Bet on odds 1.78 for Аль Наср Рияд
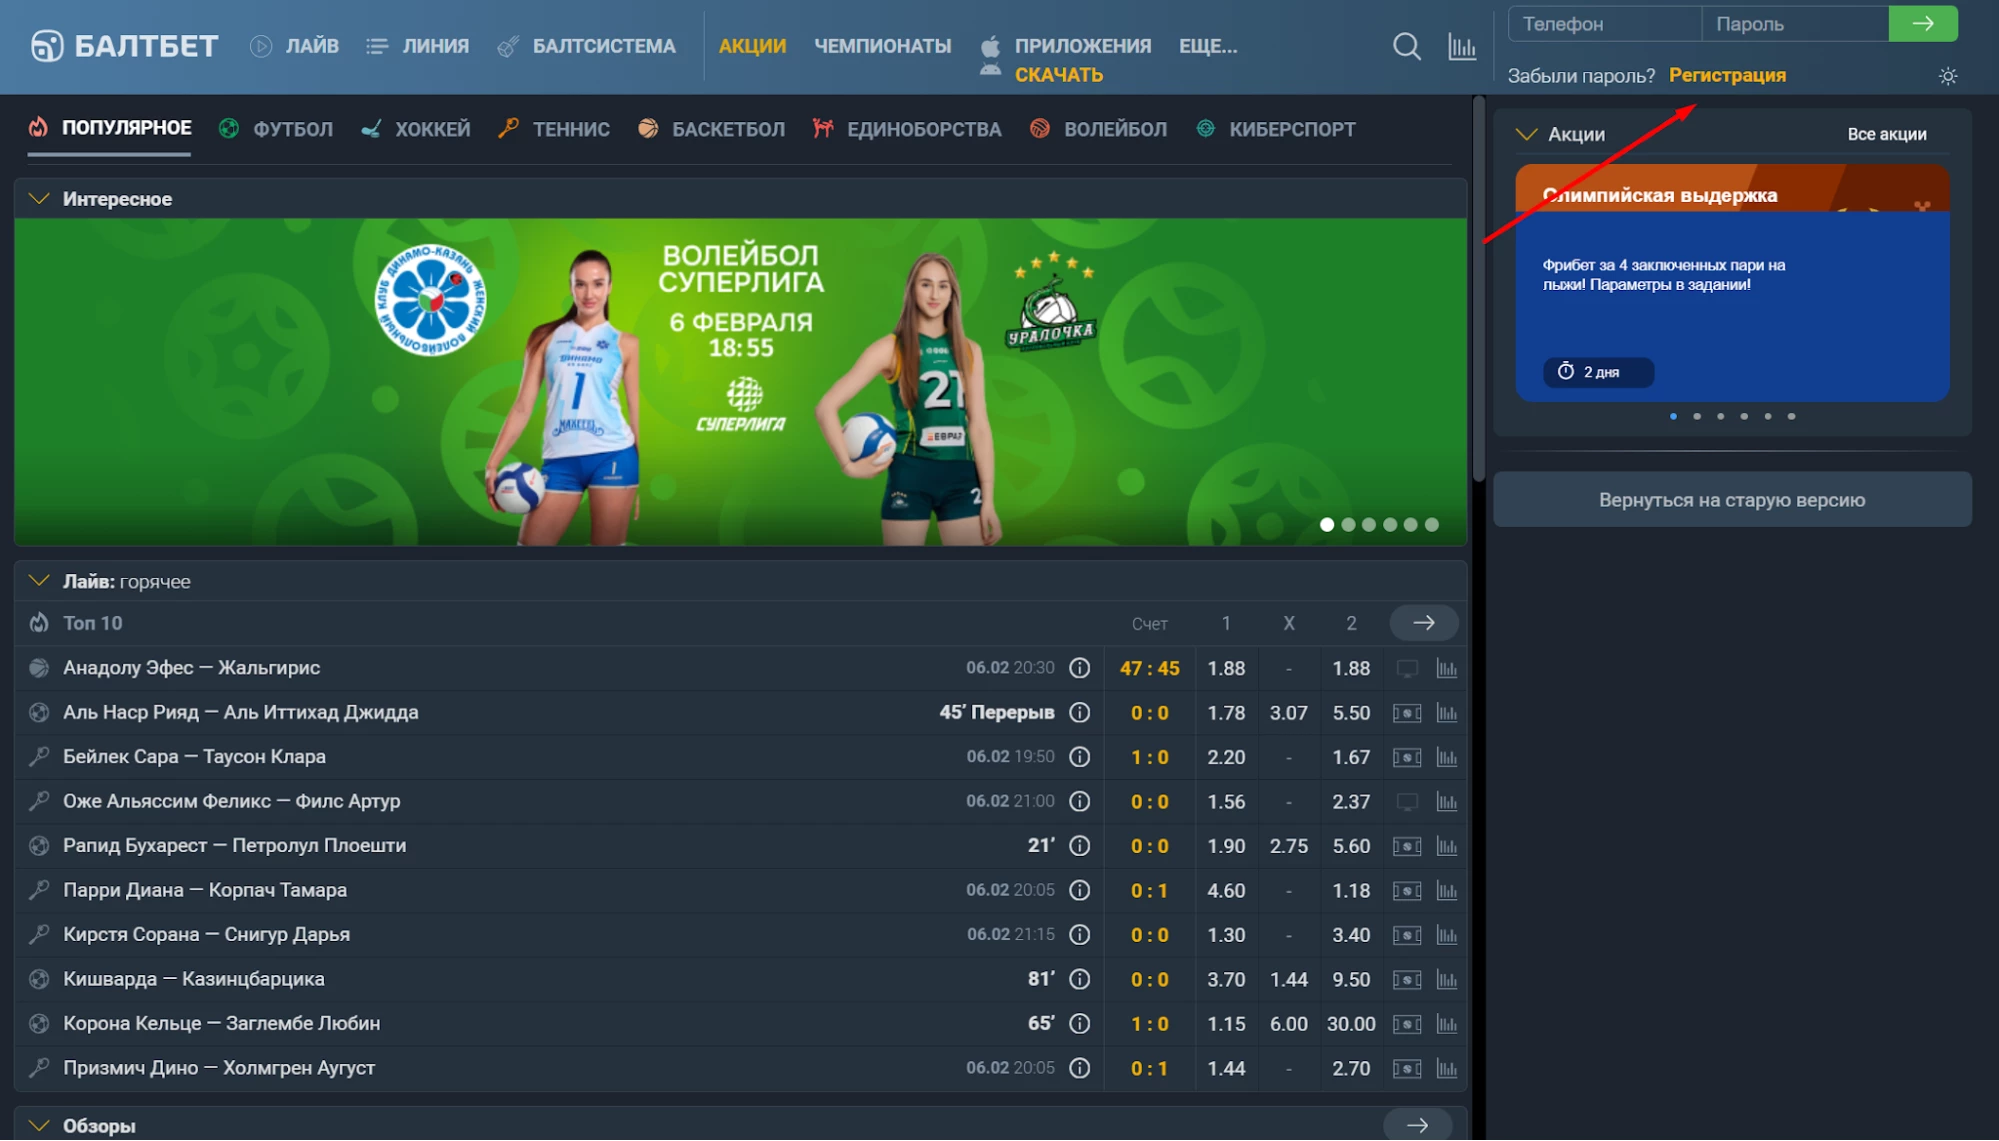1999x1141 pixels. [1225, 713]
